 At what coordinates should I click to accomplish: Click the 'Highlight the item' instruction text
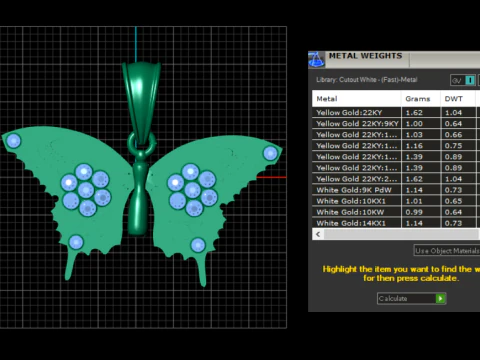[x=401, y=273]
